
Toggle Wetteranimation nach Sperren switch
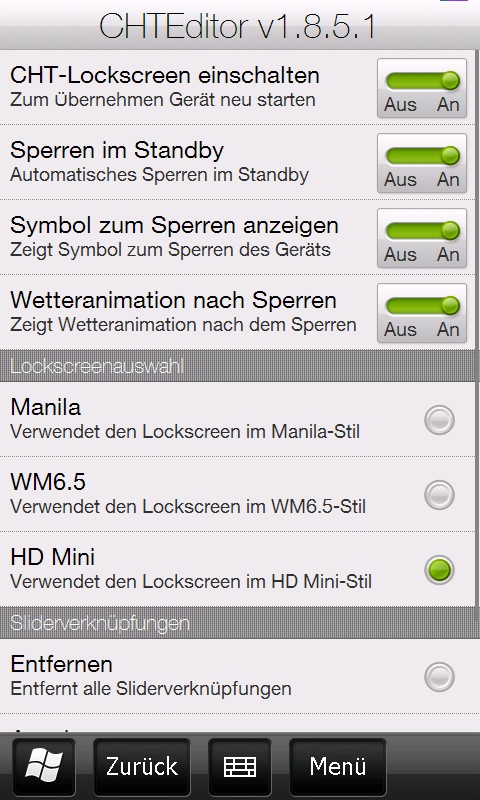pyautogui.click(x=422, y=313)
